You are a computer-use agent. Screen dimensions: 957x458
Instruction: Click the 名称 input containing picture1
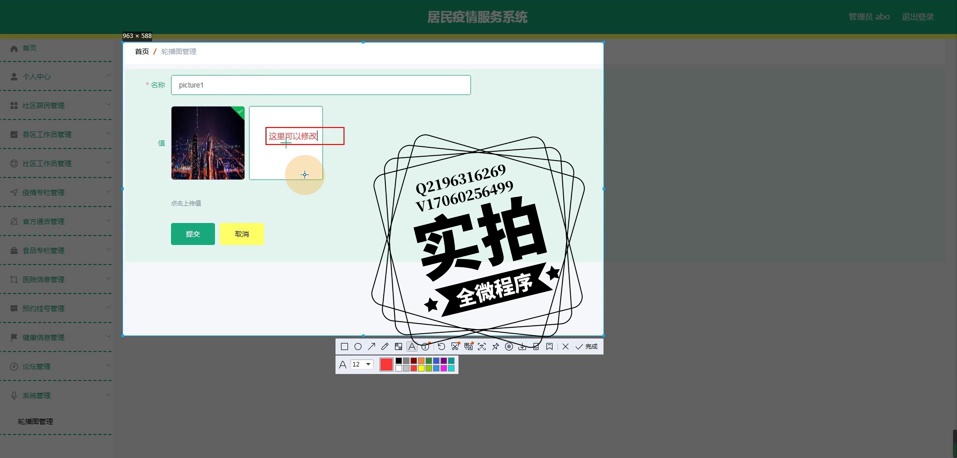320,85
